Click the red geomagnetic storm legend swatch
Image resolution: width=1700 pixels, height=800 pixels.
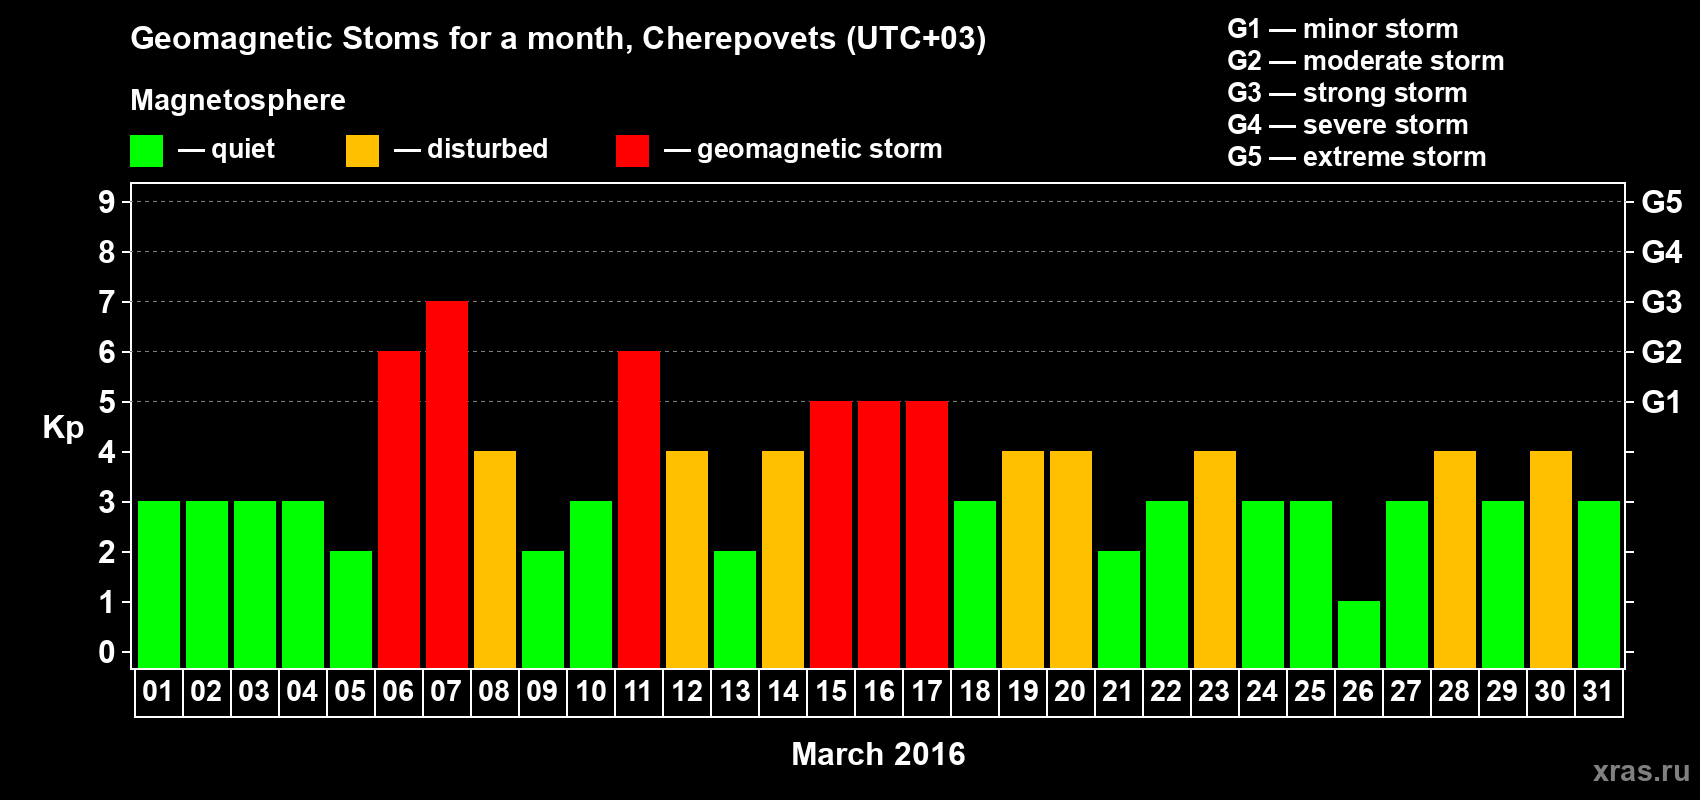[632, 151]
